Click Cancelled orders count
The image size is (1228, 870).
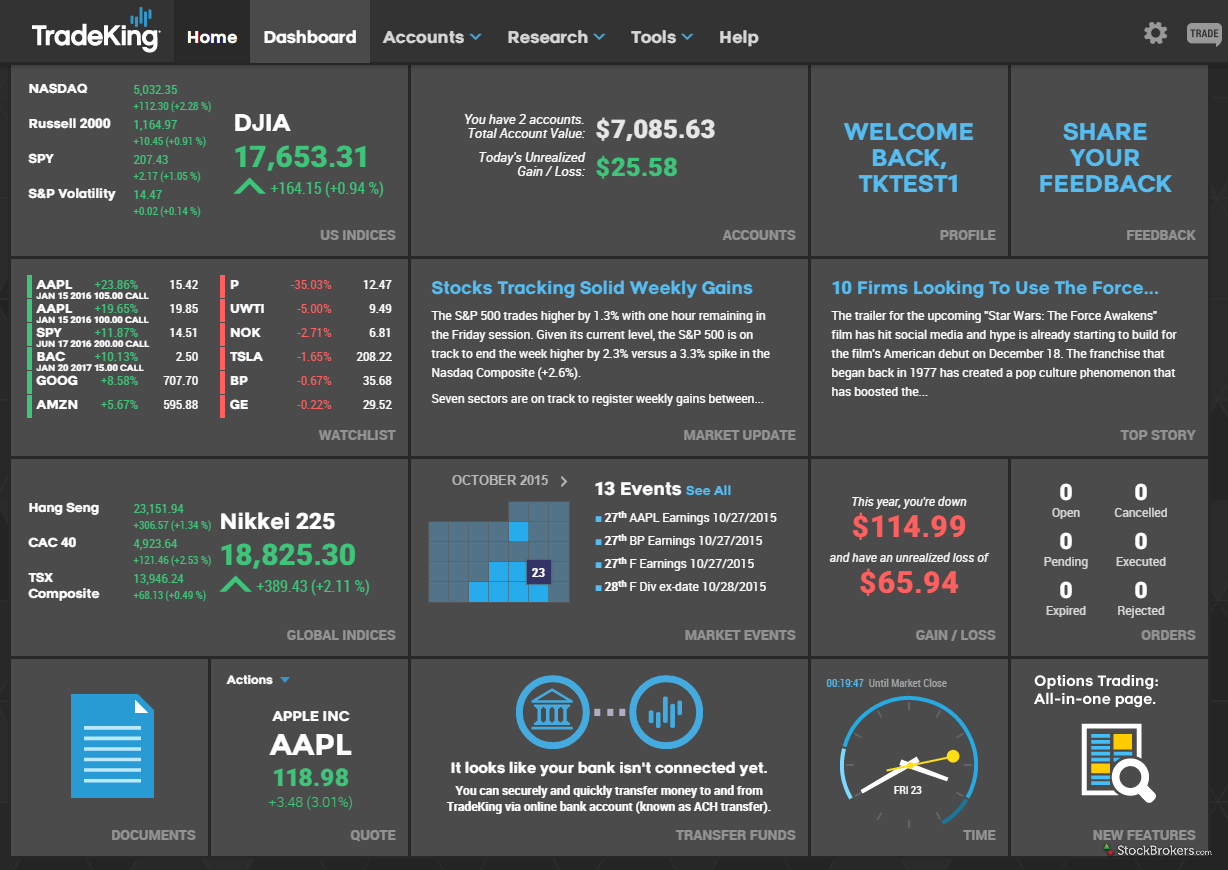(1141, 501)
